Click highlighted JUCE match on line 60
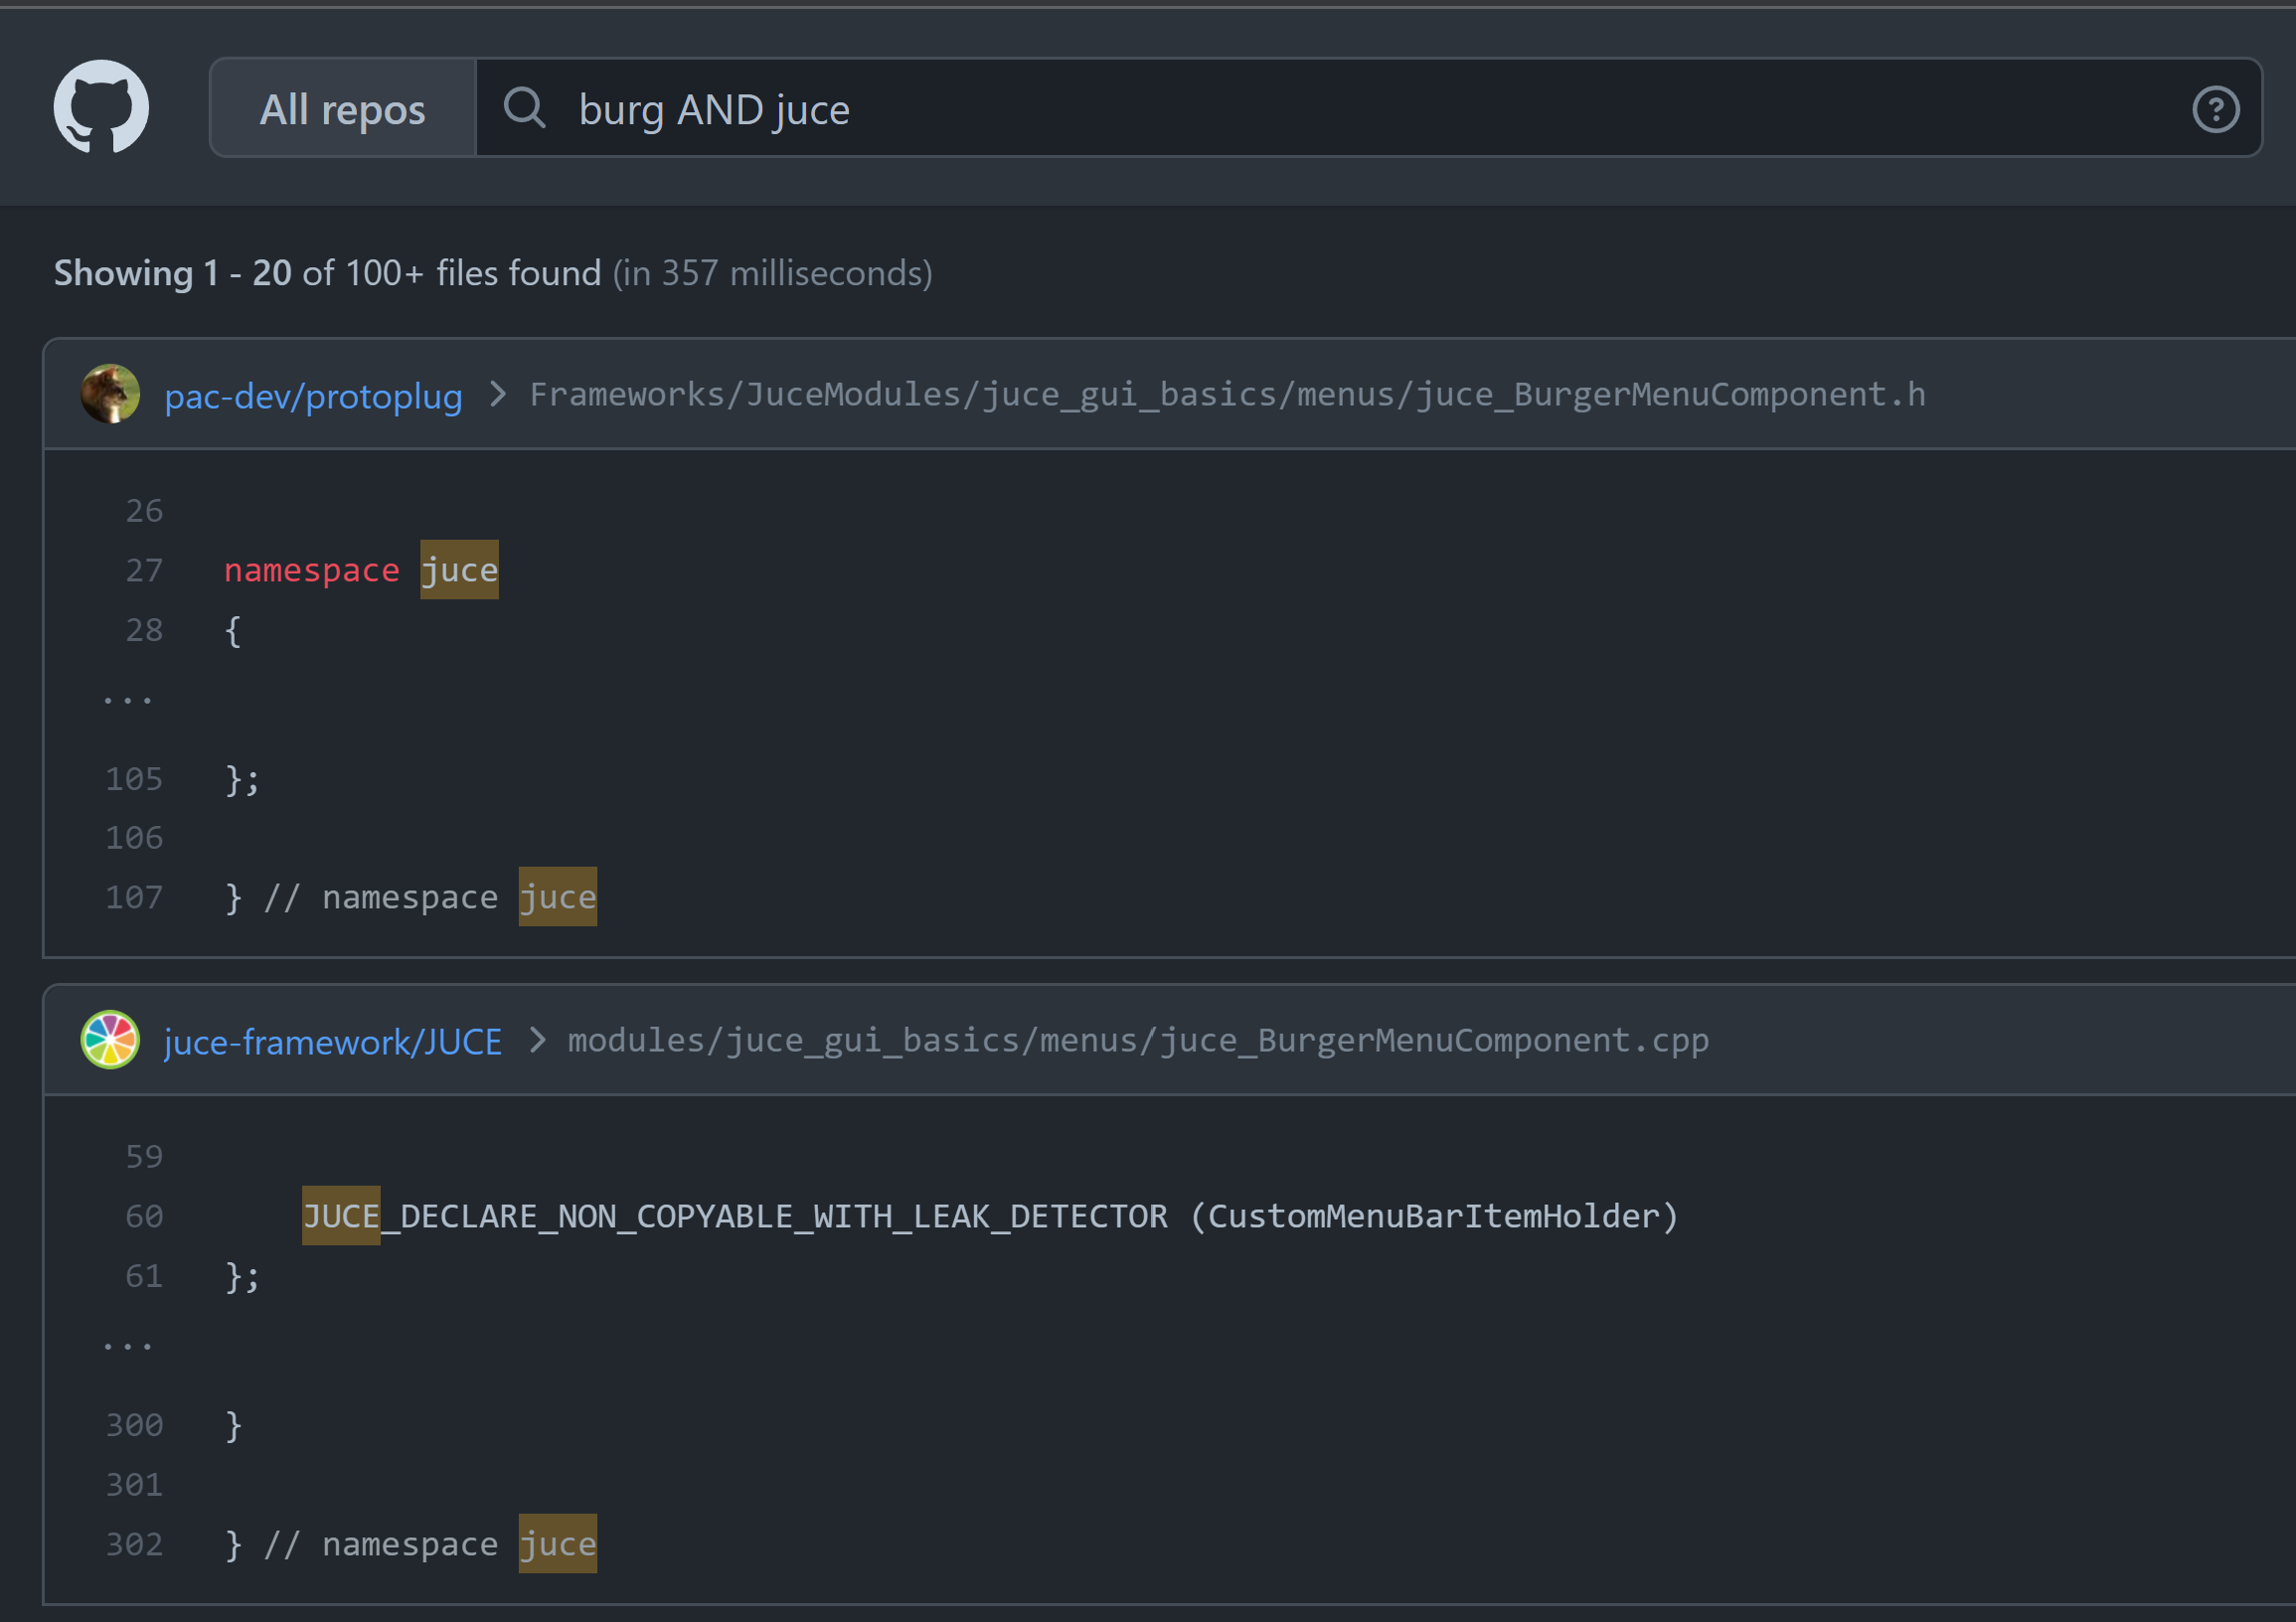The width and height of the screenshot is (2296, 1622). coord(341,1216)
